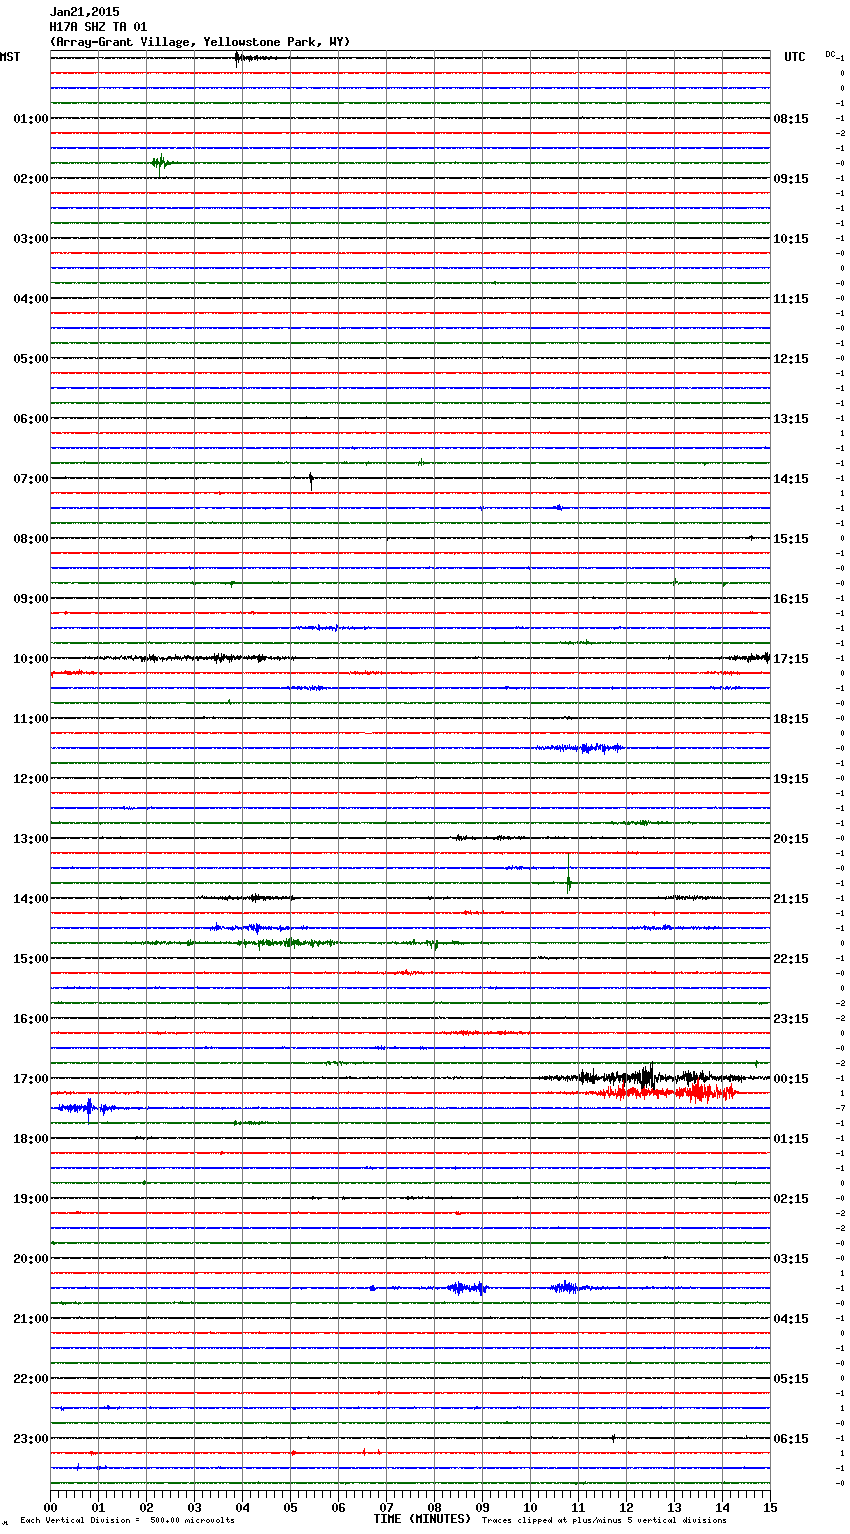Click the 13:00 MST hour label
The image size is (850, 1534).
point(31,839)
